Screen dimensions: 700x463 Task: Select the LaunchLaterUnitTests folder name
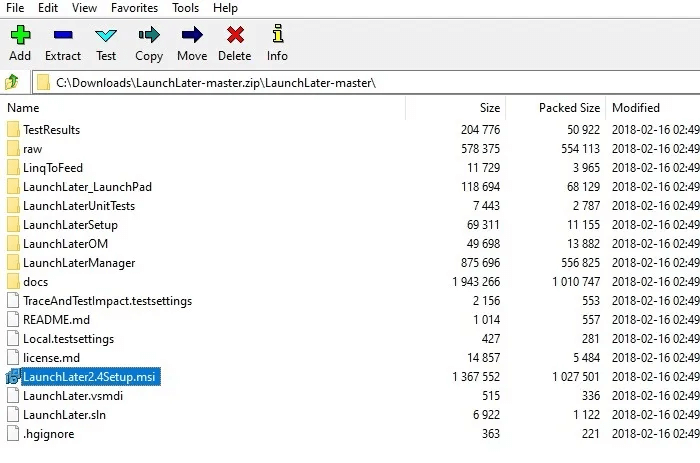[x=79, y=206]
